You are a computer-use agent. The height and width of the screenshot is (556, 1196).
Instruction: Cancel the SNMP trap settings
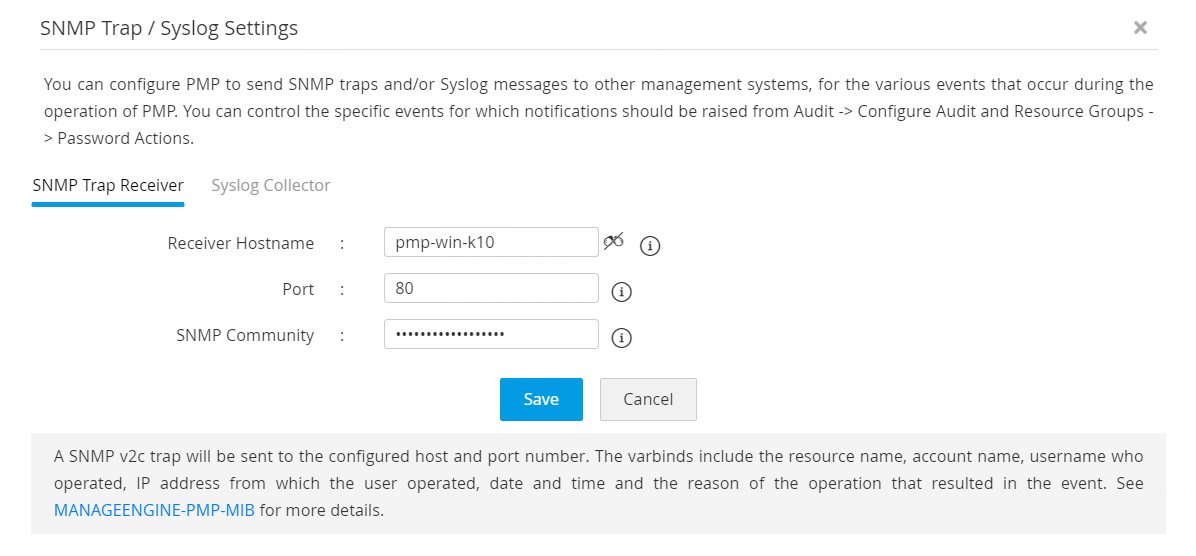pyautogui.click(x=648, y=399)
